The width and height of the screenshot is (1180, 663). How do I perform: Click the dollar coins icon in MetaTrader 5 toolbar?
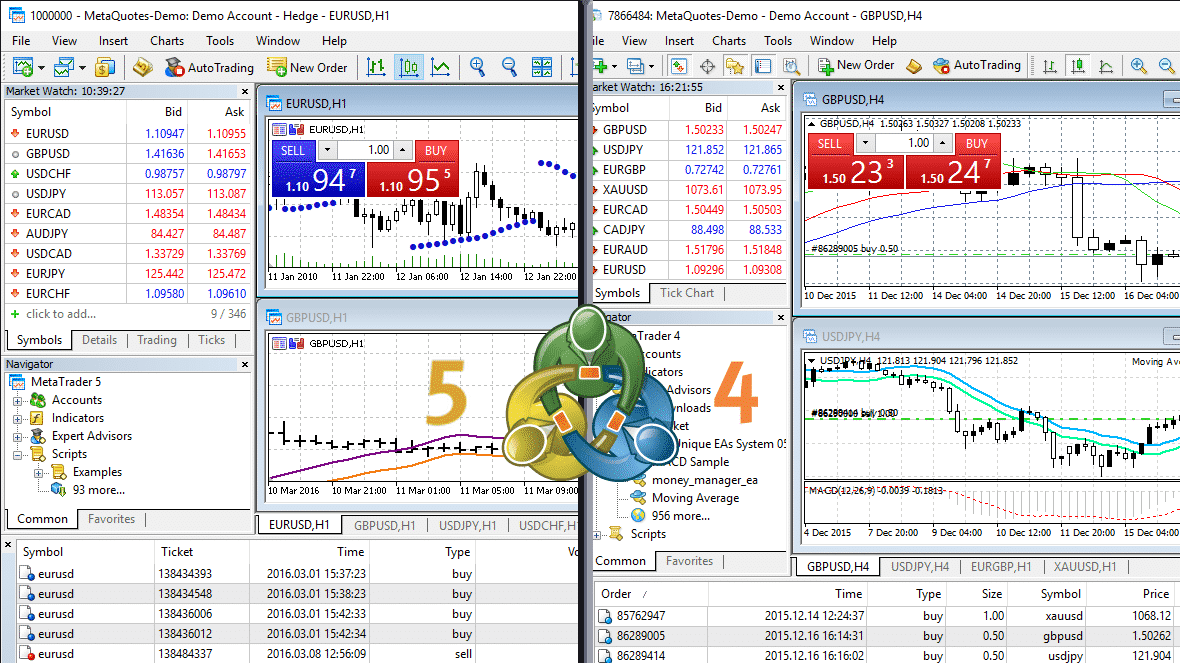105,67
